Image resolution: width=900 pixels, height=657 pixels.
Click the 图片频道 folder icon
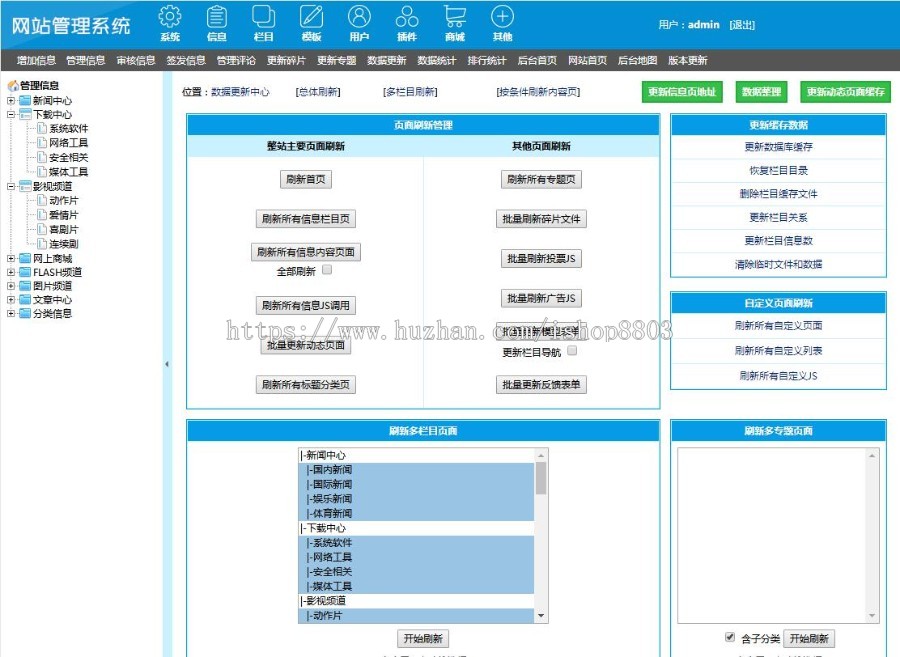(25, 286)
